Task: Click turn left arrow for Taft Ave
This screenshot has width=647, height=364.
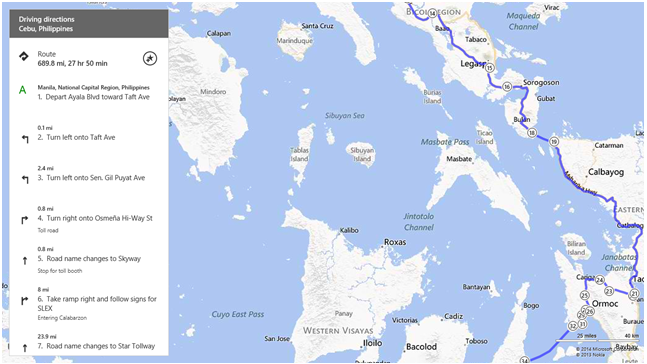Action: [25, 139]
